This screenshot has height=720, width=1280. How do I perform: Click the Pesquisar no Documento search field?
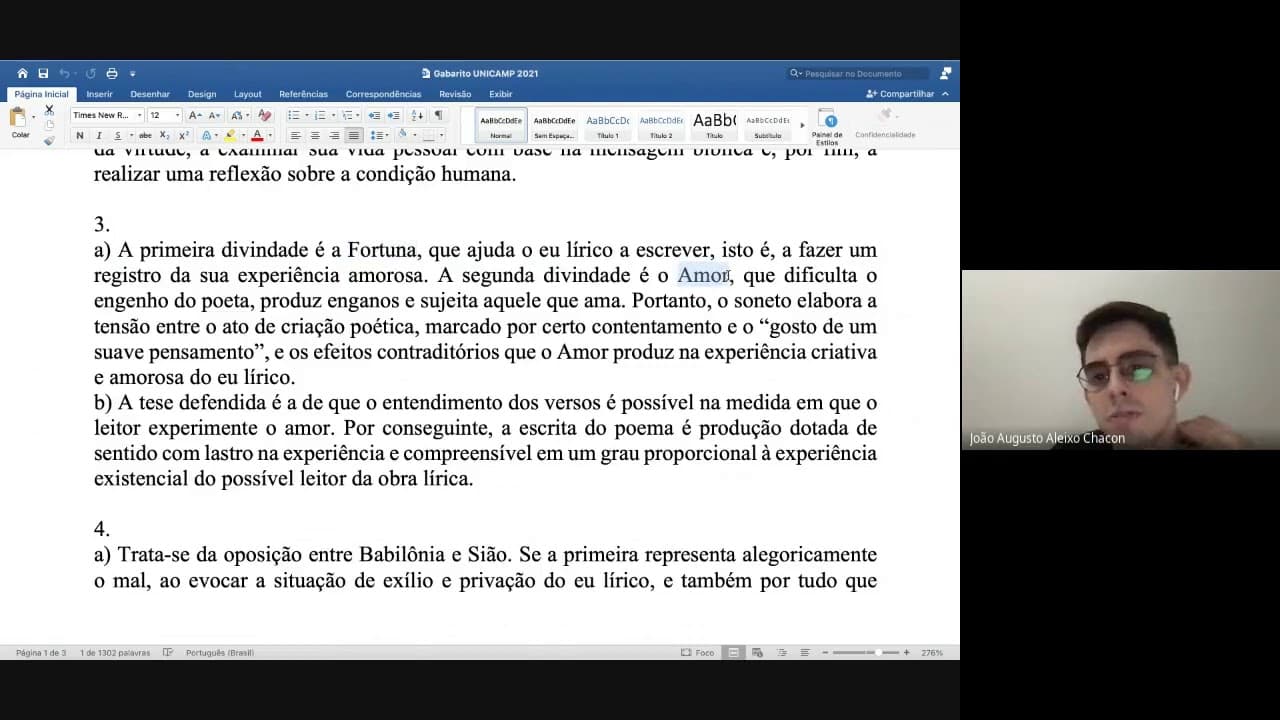(858, 73)
